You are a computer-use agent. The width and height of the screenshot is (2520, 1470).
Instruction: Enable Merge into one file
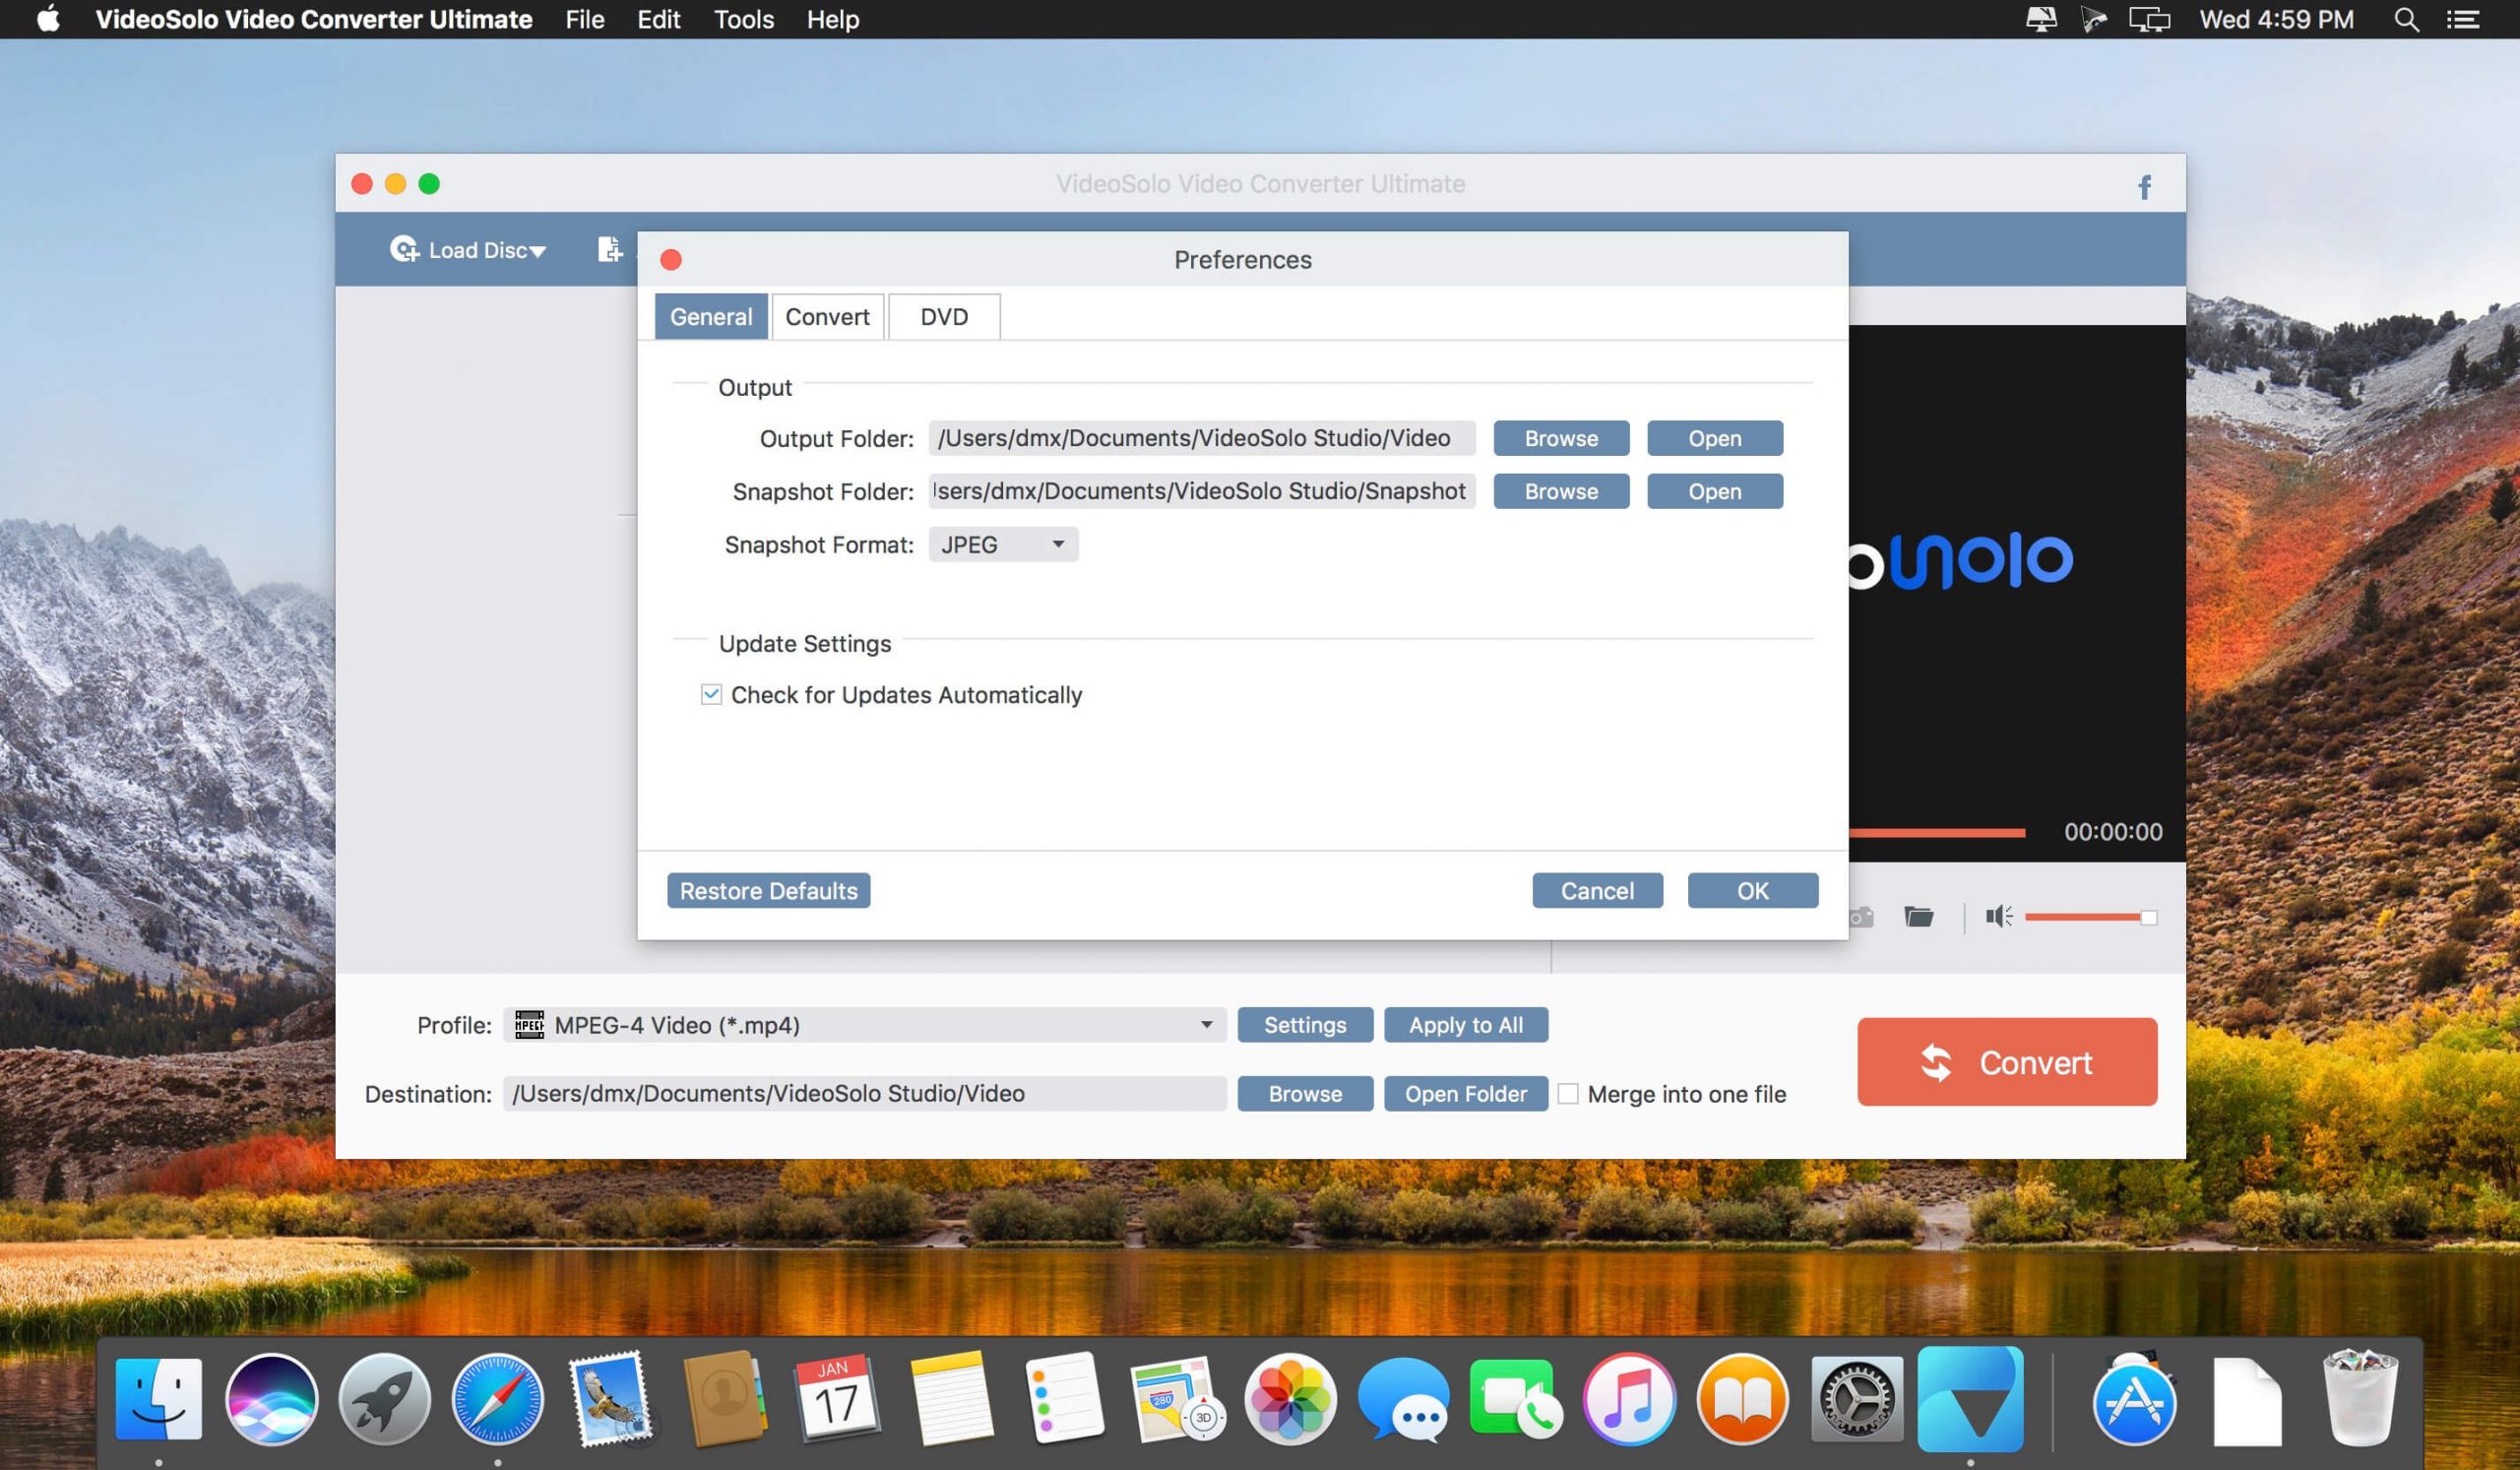pos(1570,1094)
